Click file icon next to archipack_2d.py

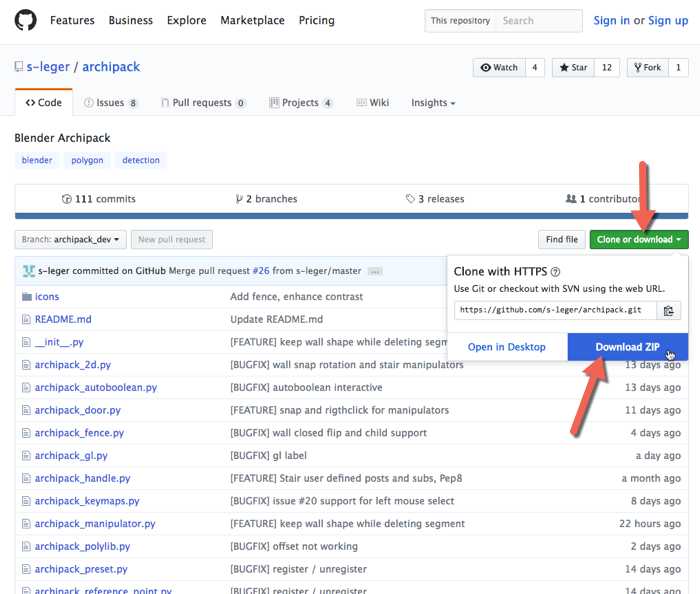click(26, 365)
